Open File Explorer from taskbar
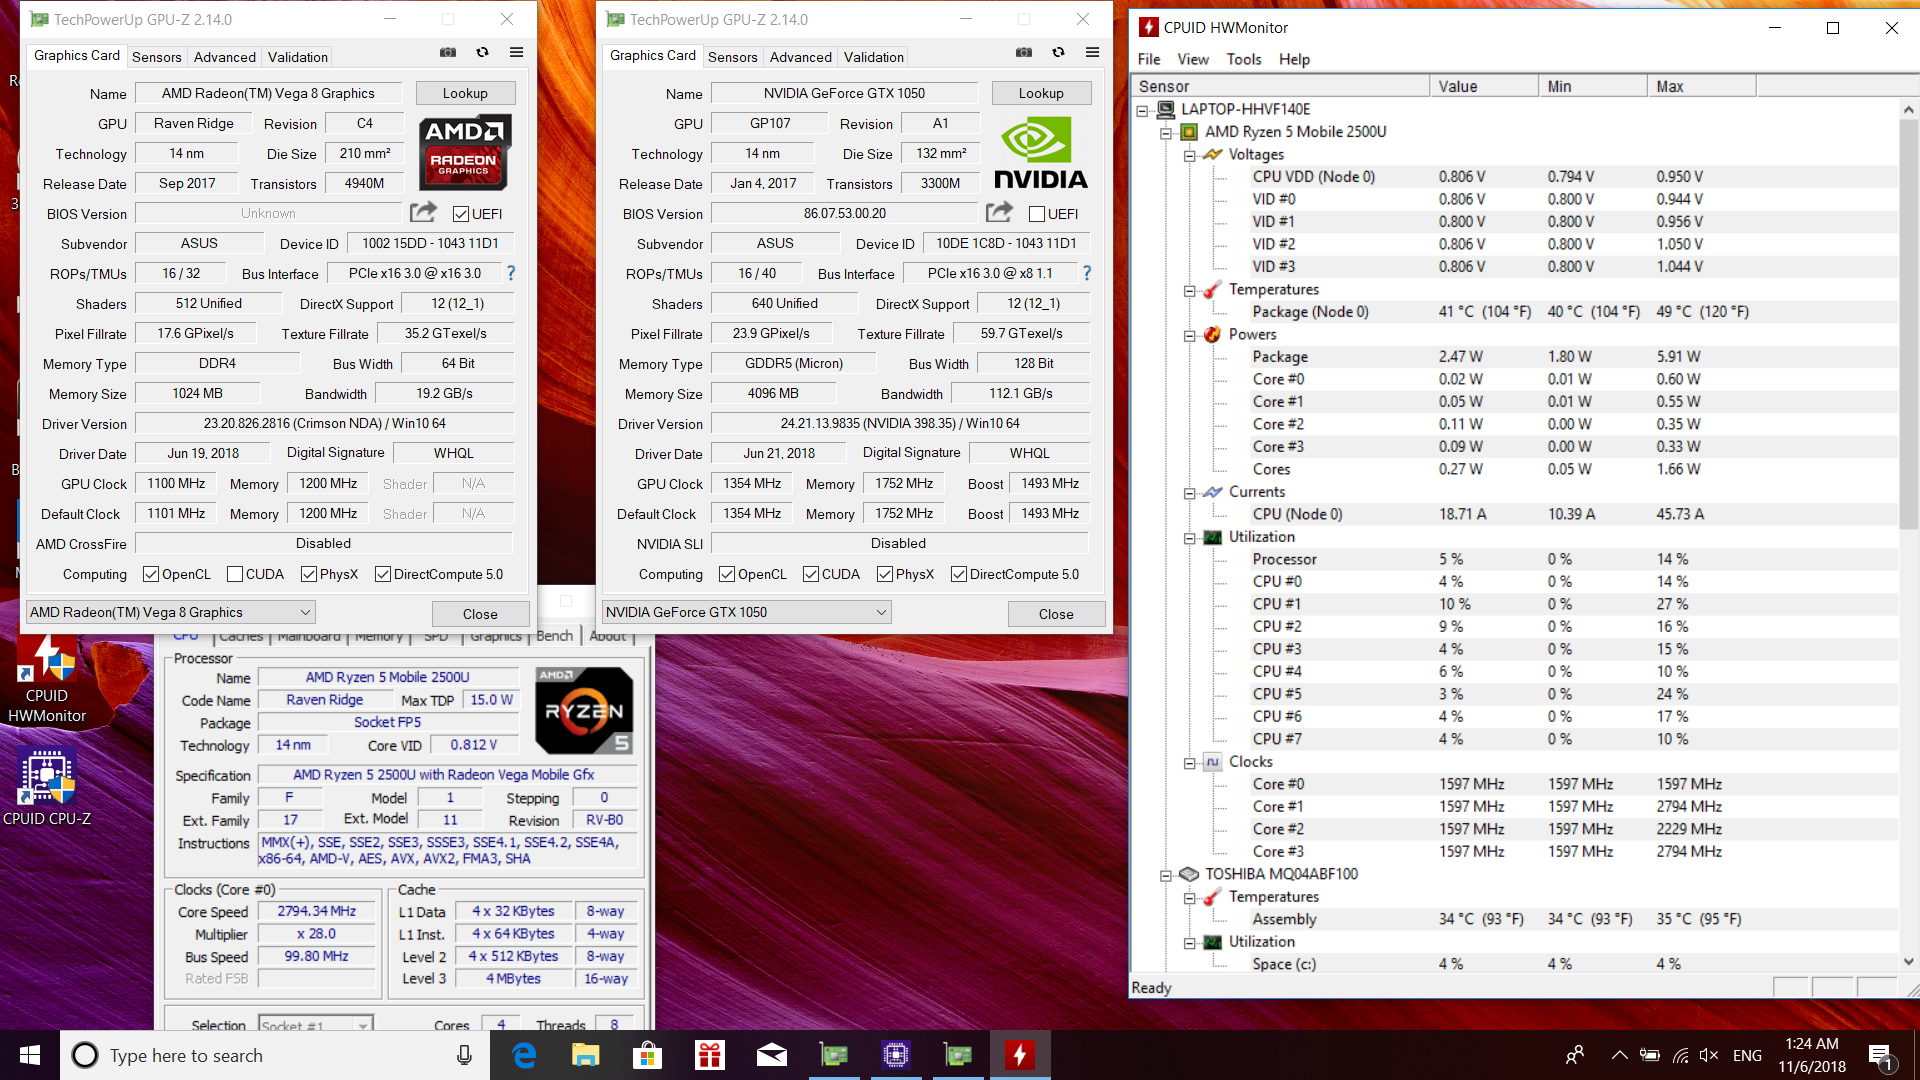 [x=585, y=1055]
